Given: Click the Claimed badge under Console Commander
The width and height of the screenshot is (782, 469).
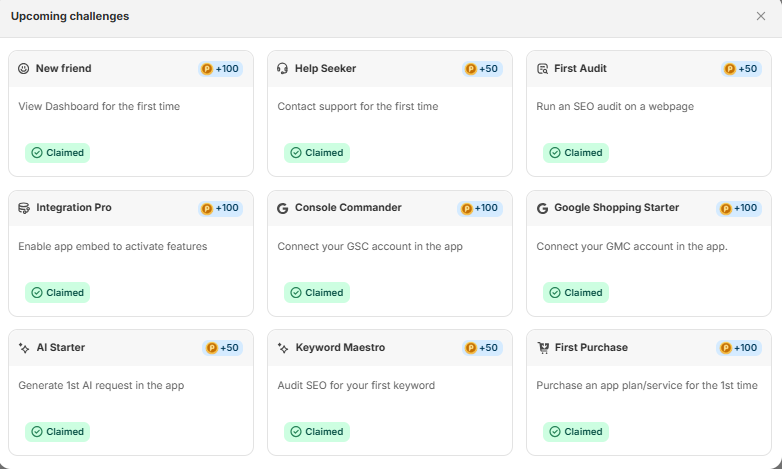Looking at the screenshot, I should (x=316, y=293).
